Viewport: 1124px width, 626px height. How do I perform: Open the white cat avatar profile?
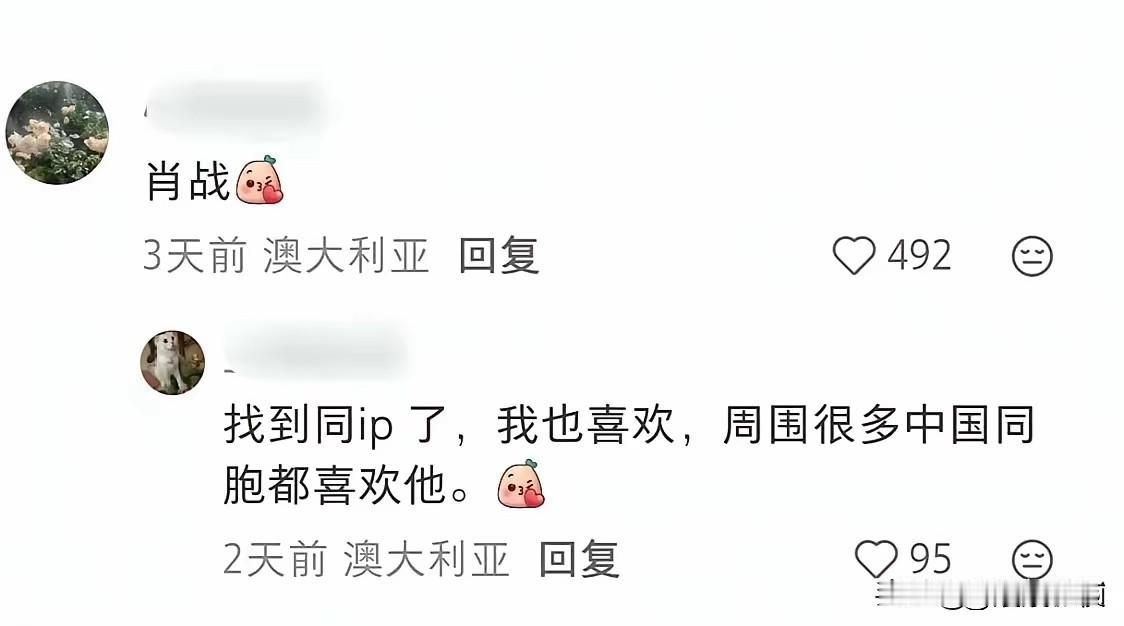coord(172,363)
